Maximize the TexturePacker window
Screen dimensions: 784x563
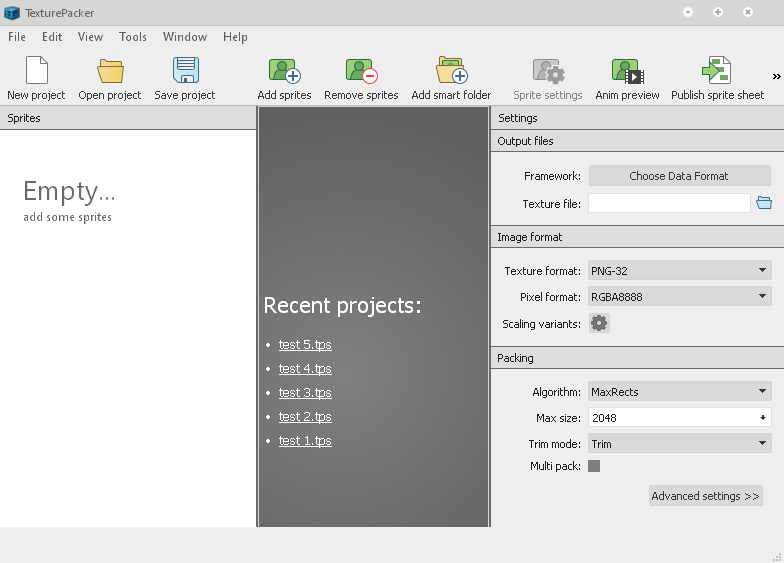click(x=718, y=12)
